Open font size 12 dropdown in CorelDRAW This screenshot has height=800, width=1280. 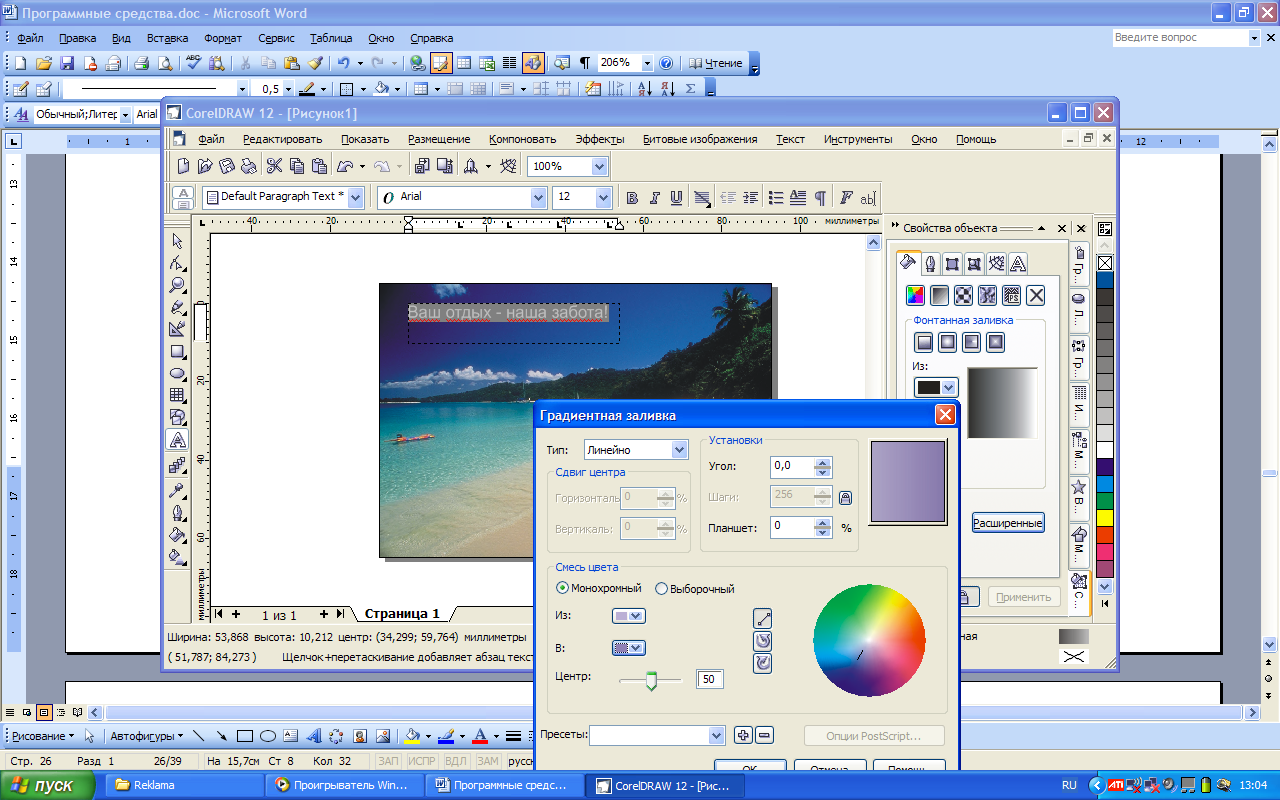pos(603,197)
